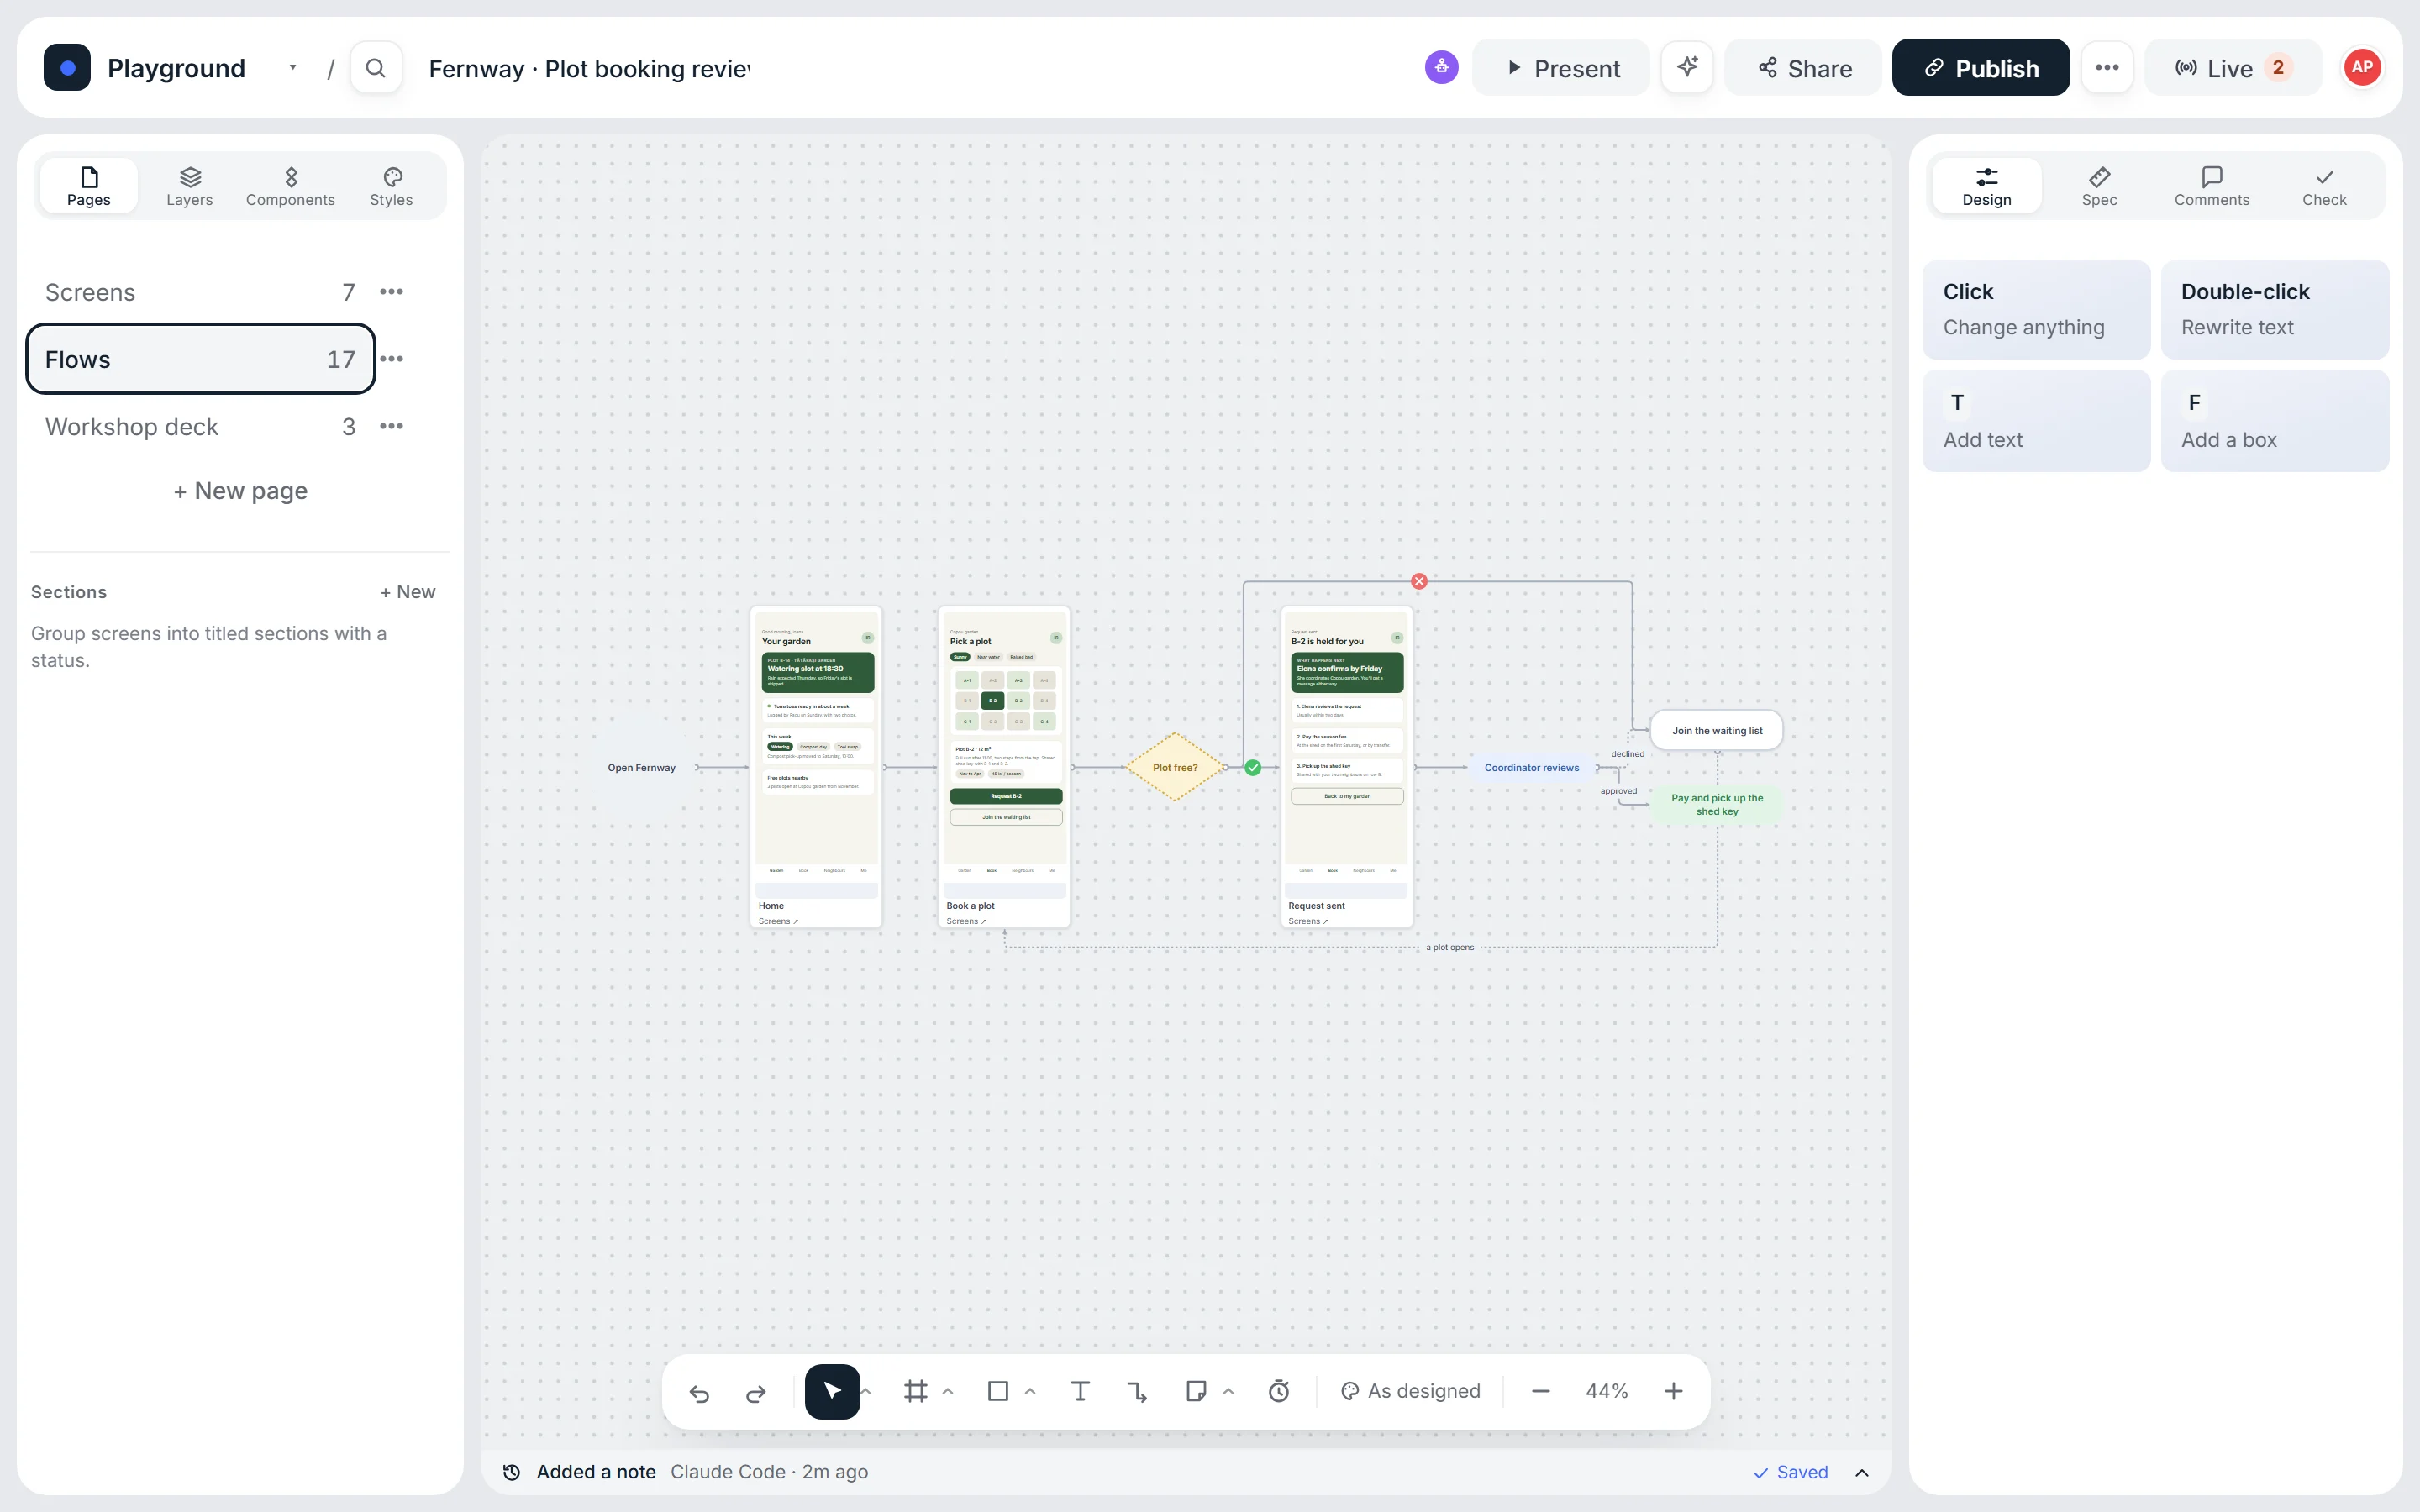Switch to the Design tab
The height and width of the screenshot is (1512, 2420).
point(1986,187)
